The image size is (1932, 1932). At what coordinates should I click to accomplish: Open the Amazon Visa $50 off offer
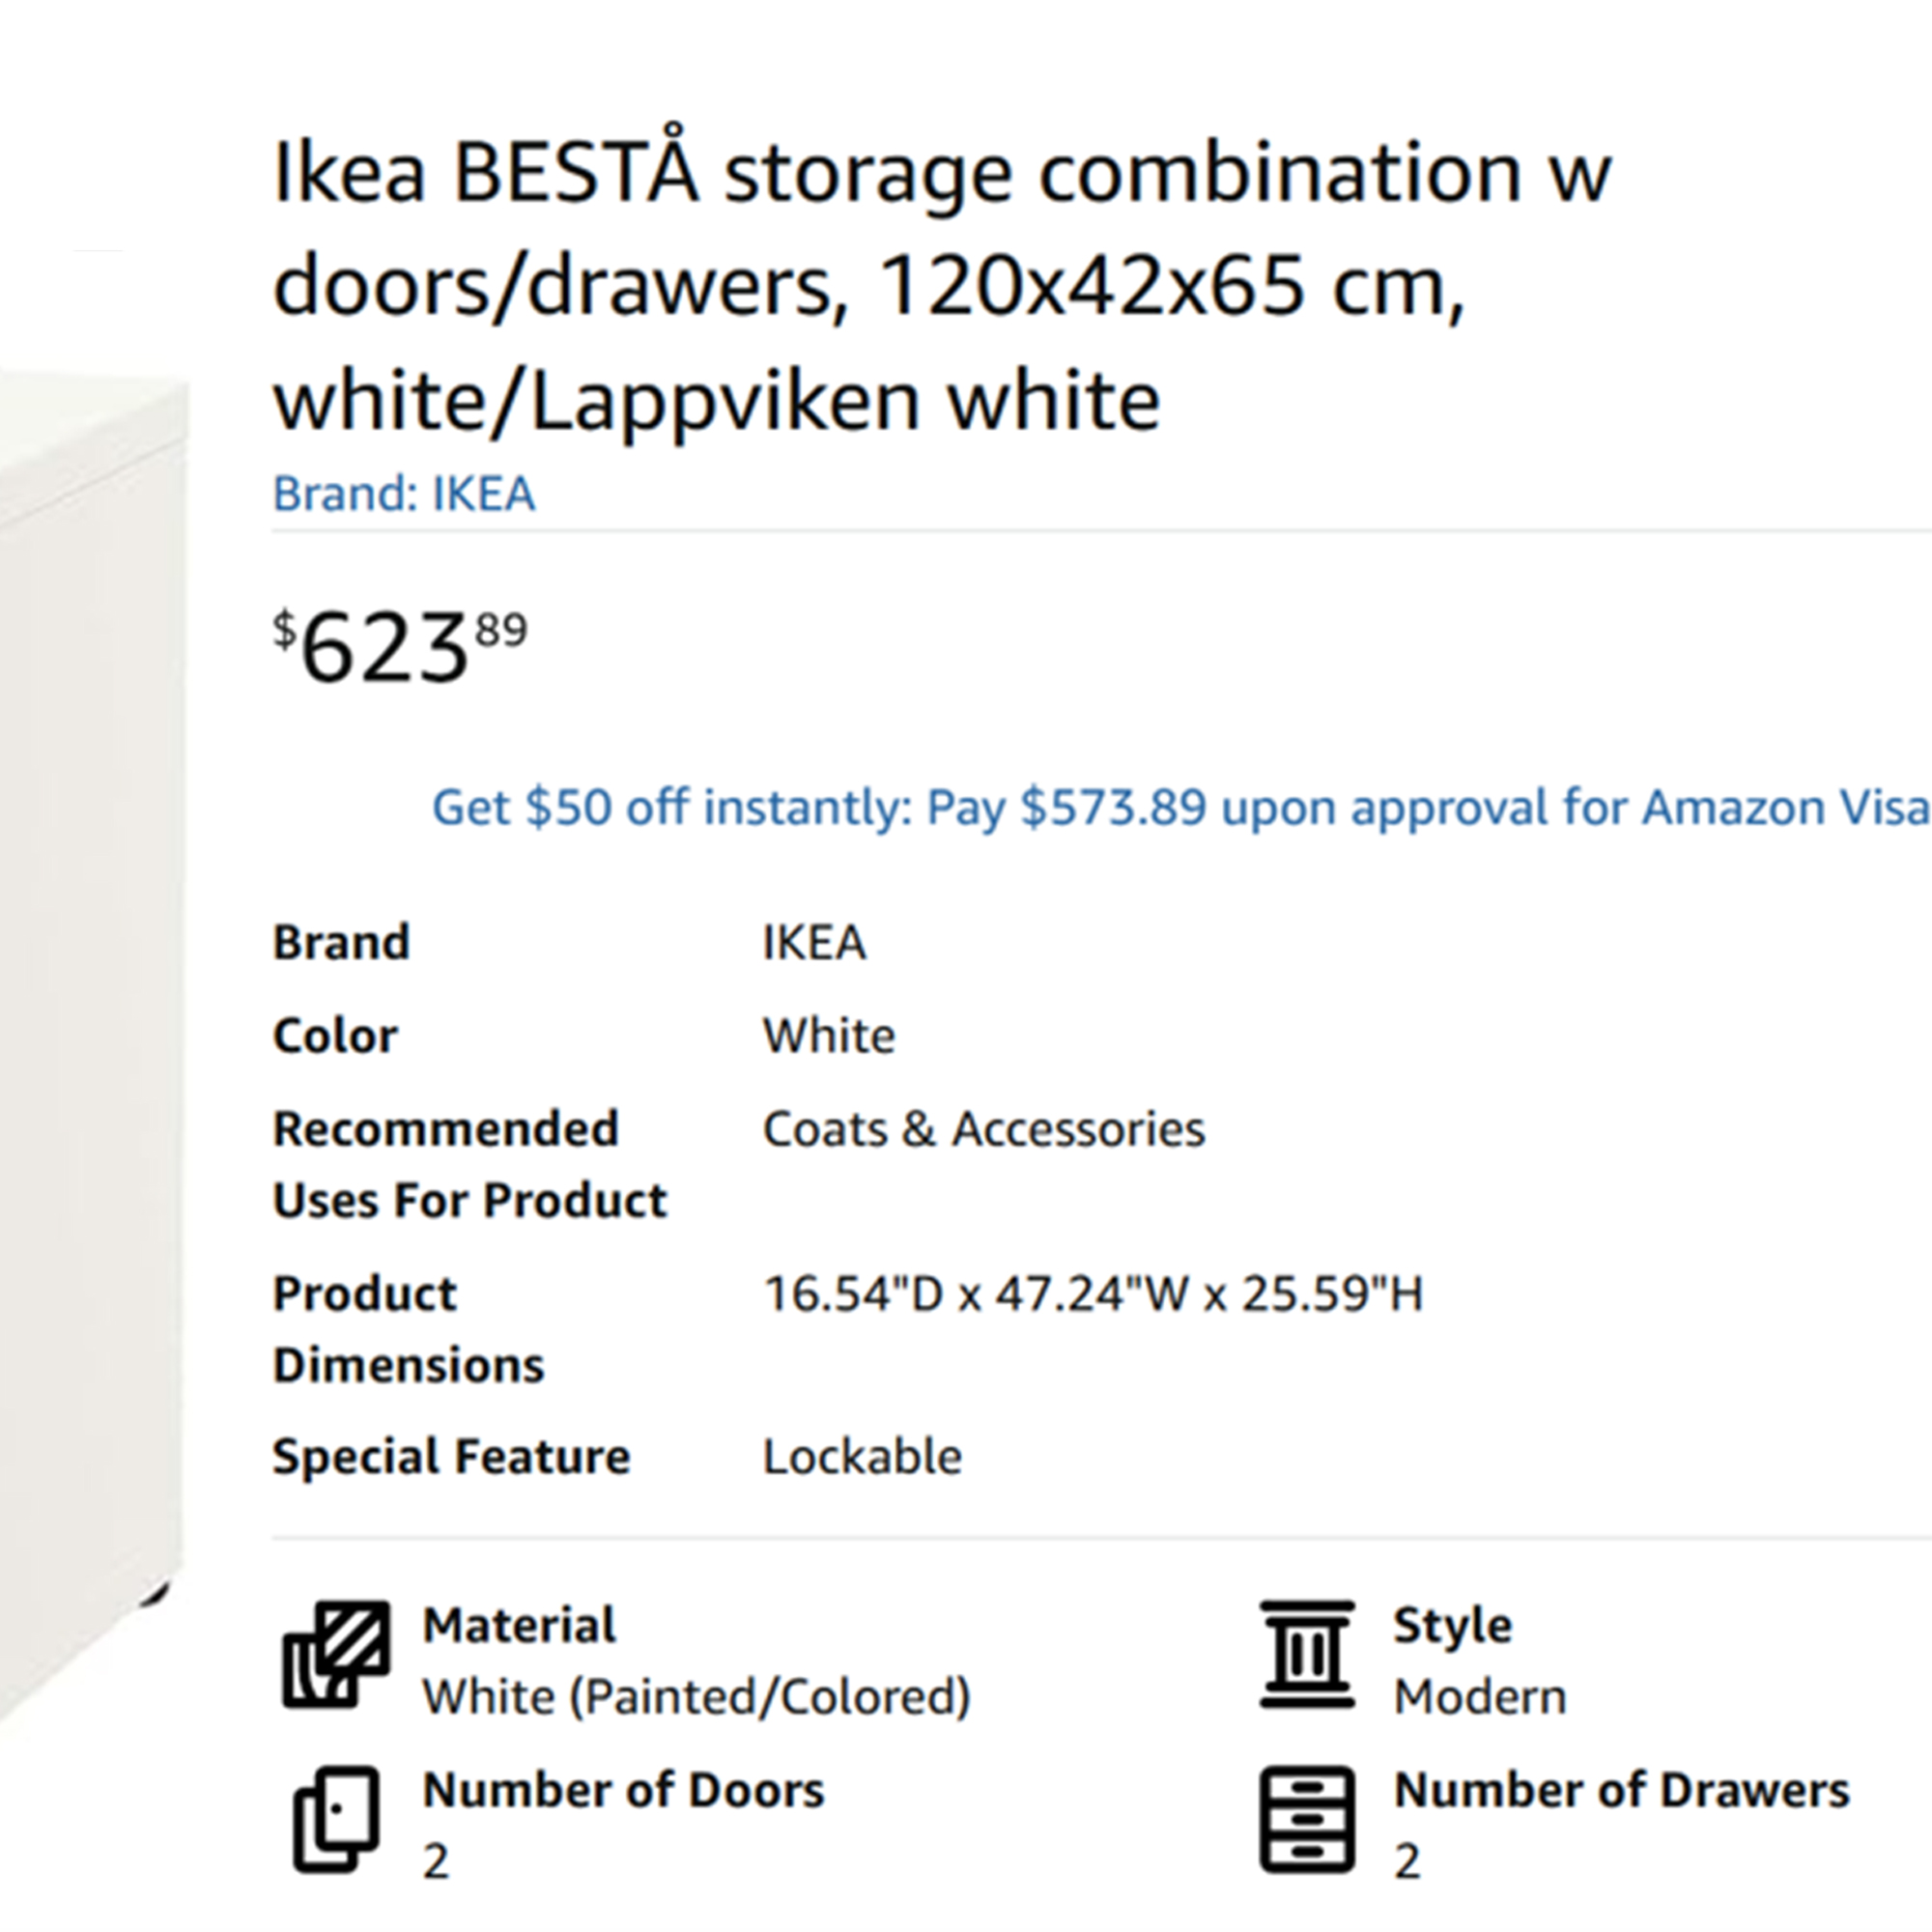1180,807
